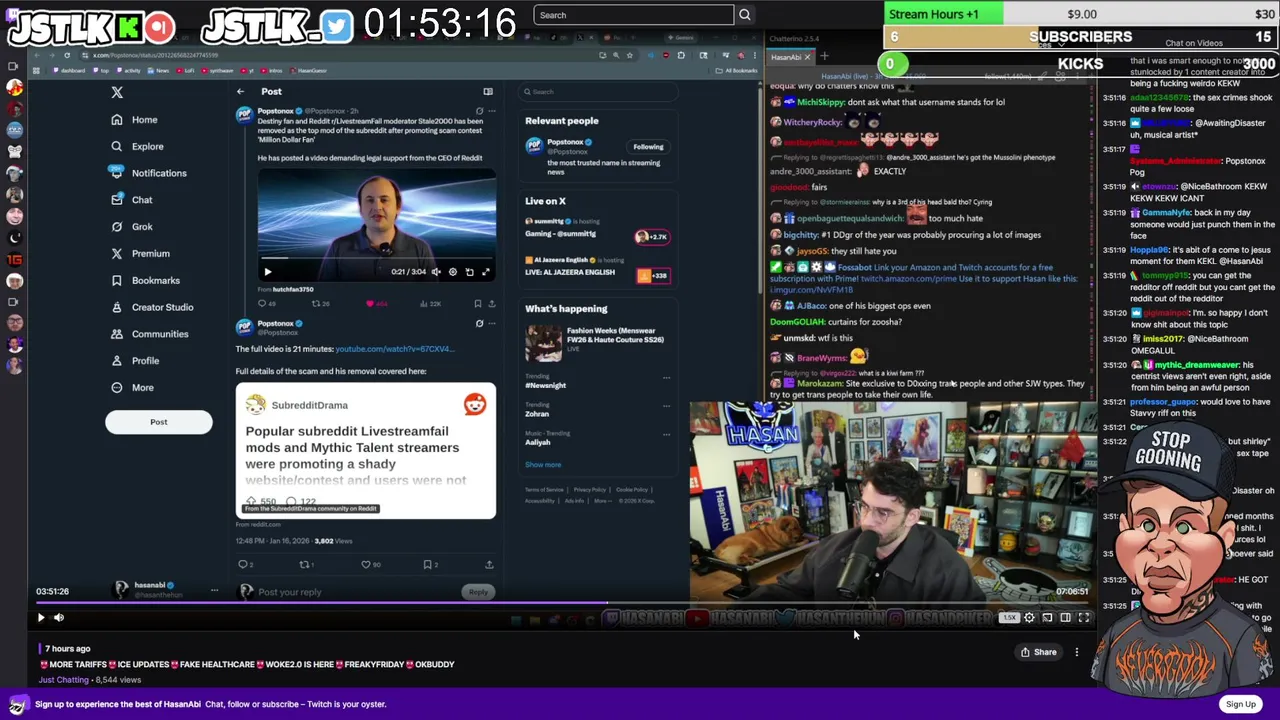Open Explore in the X sidebar
1280x720 pixels.
pyautogui.click(x=137, y=146)
